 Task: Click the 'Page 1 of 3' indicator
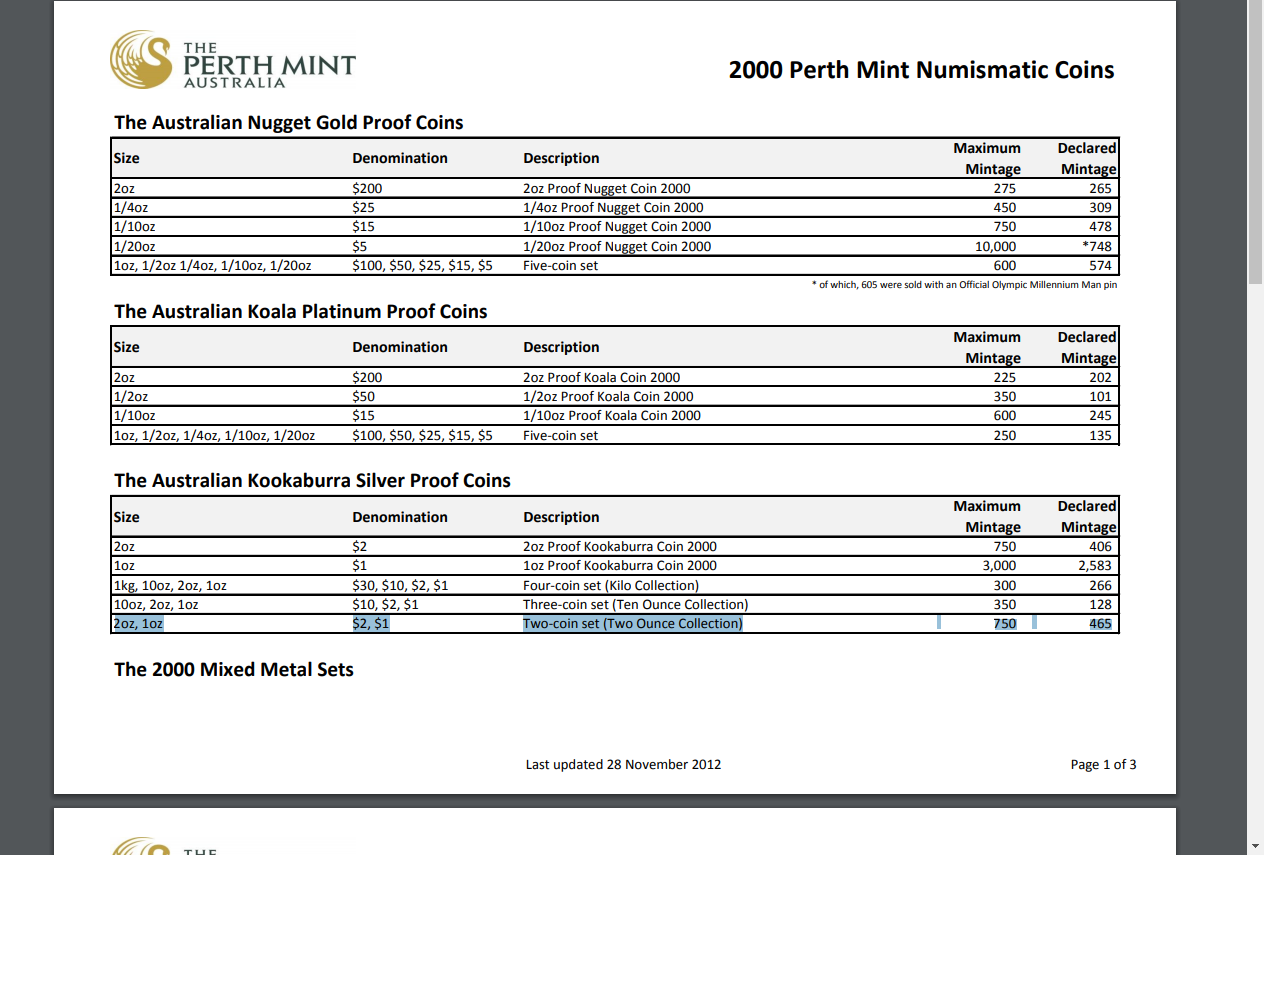(x=1103, y=765)
